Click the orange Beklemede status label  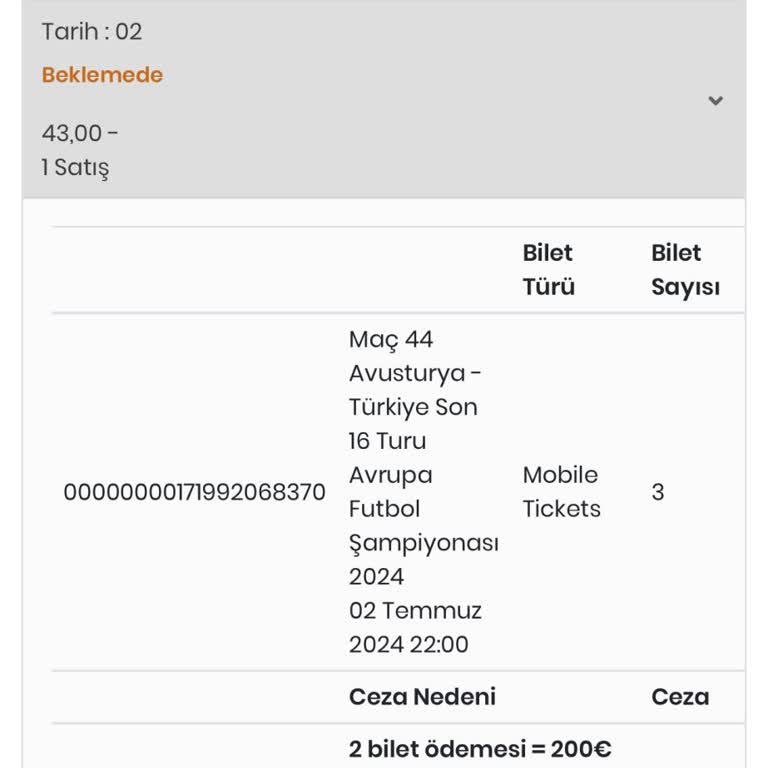point(102,75)
